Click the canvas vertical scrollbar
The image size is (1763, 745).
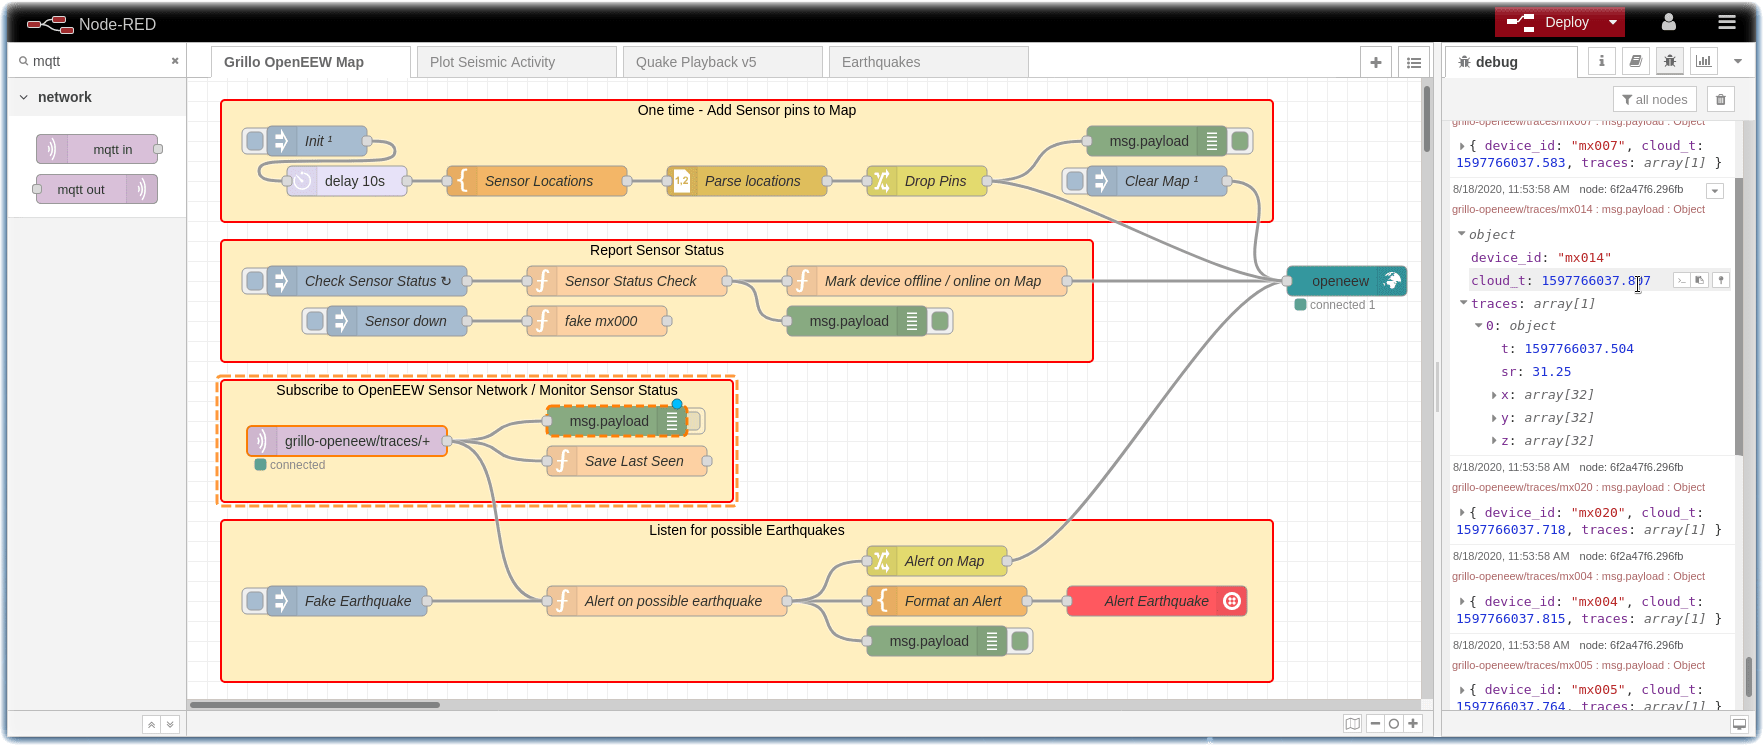pyautogui.click(x=1427, y=120)
